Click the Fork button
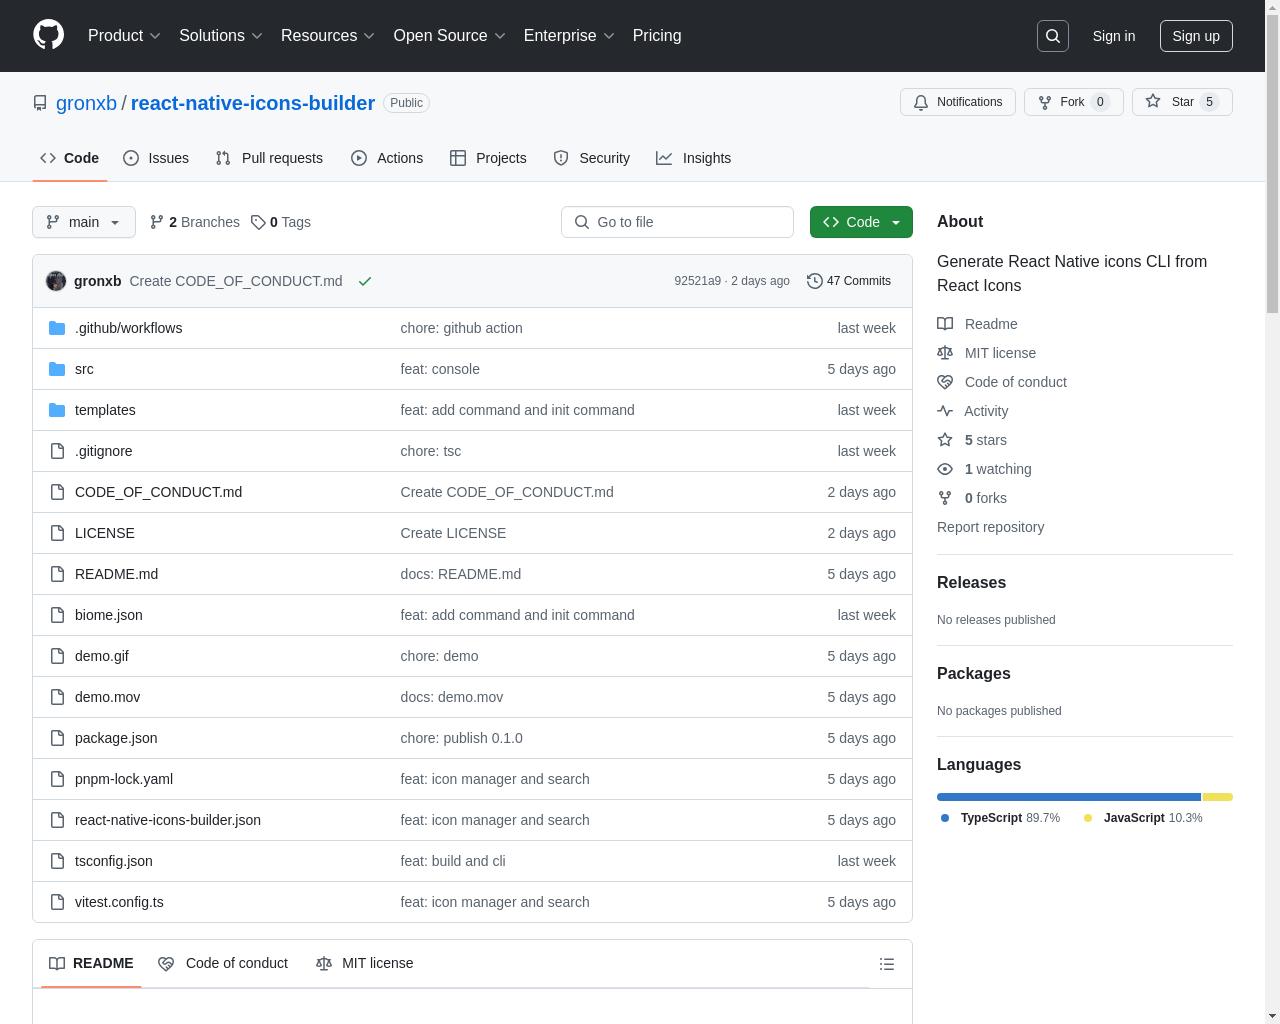Viewport: 1280px width, 1024px height. pos(1073,102)
